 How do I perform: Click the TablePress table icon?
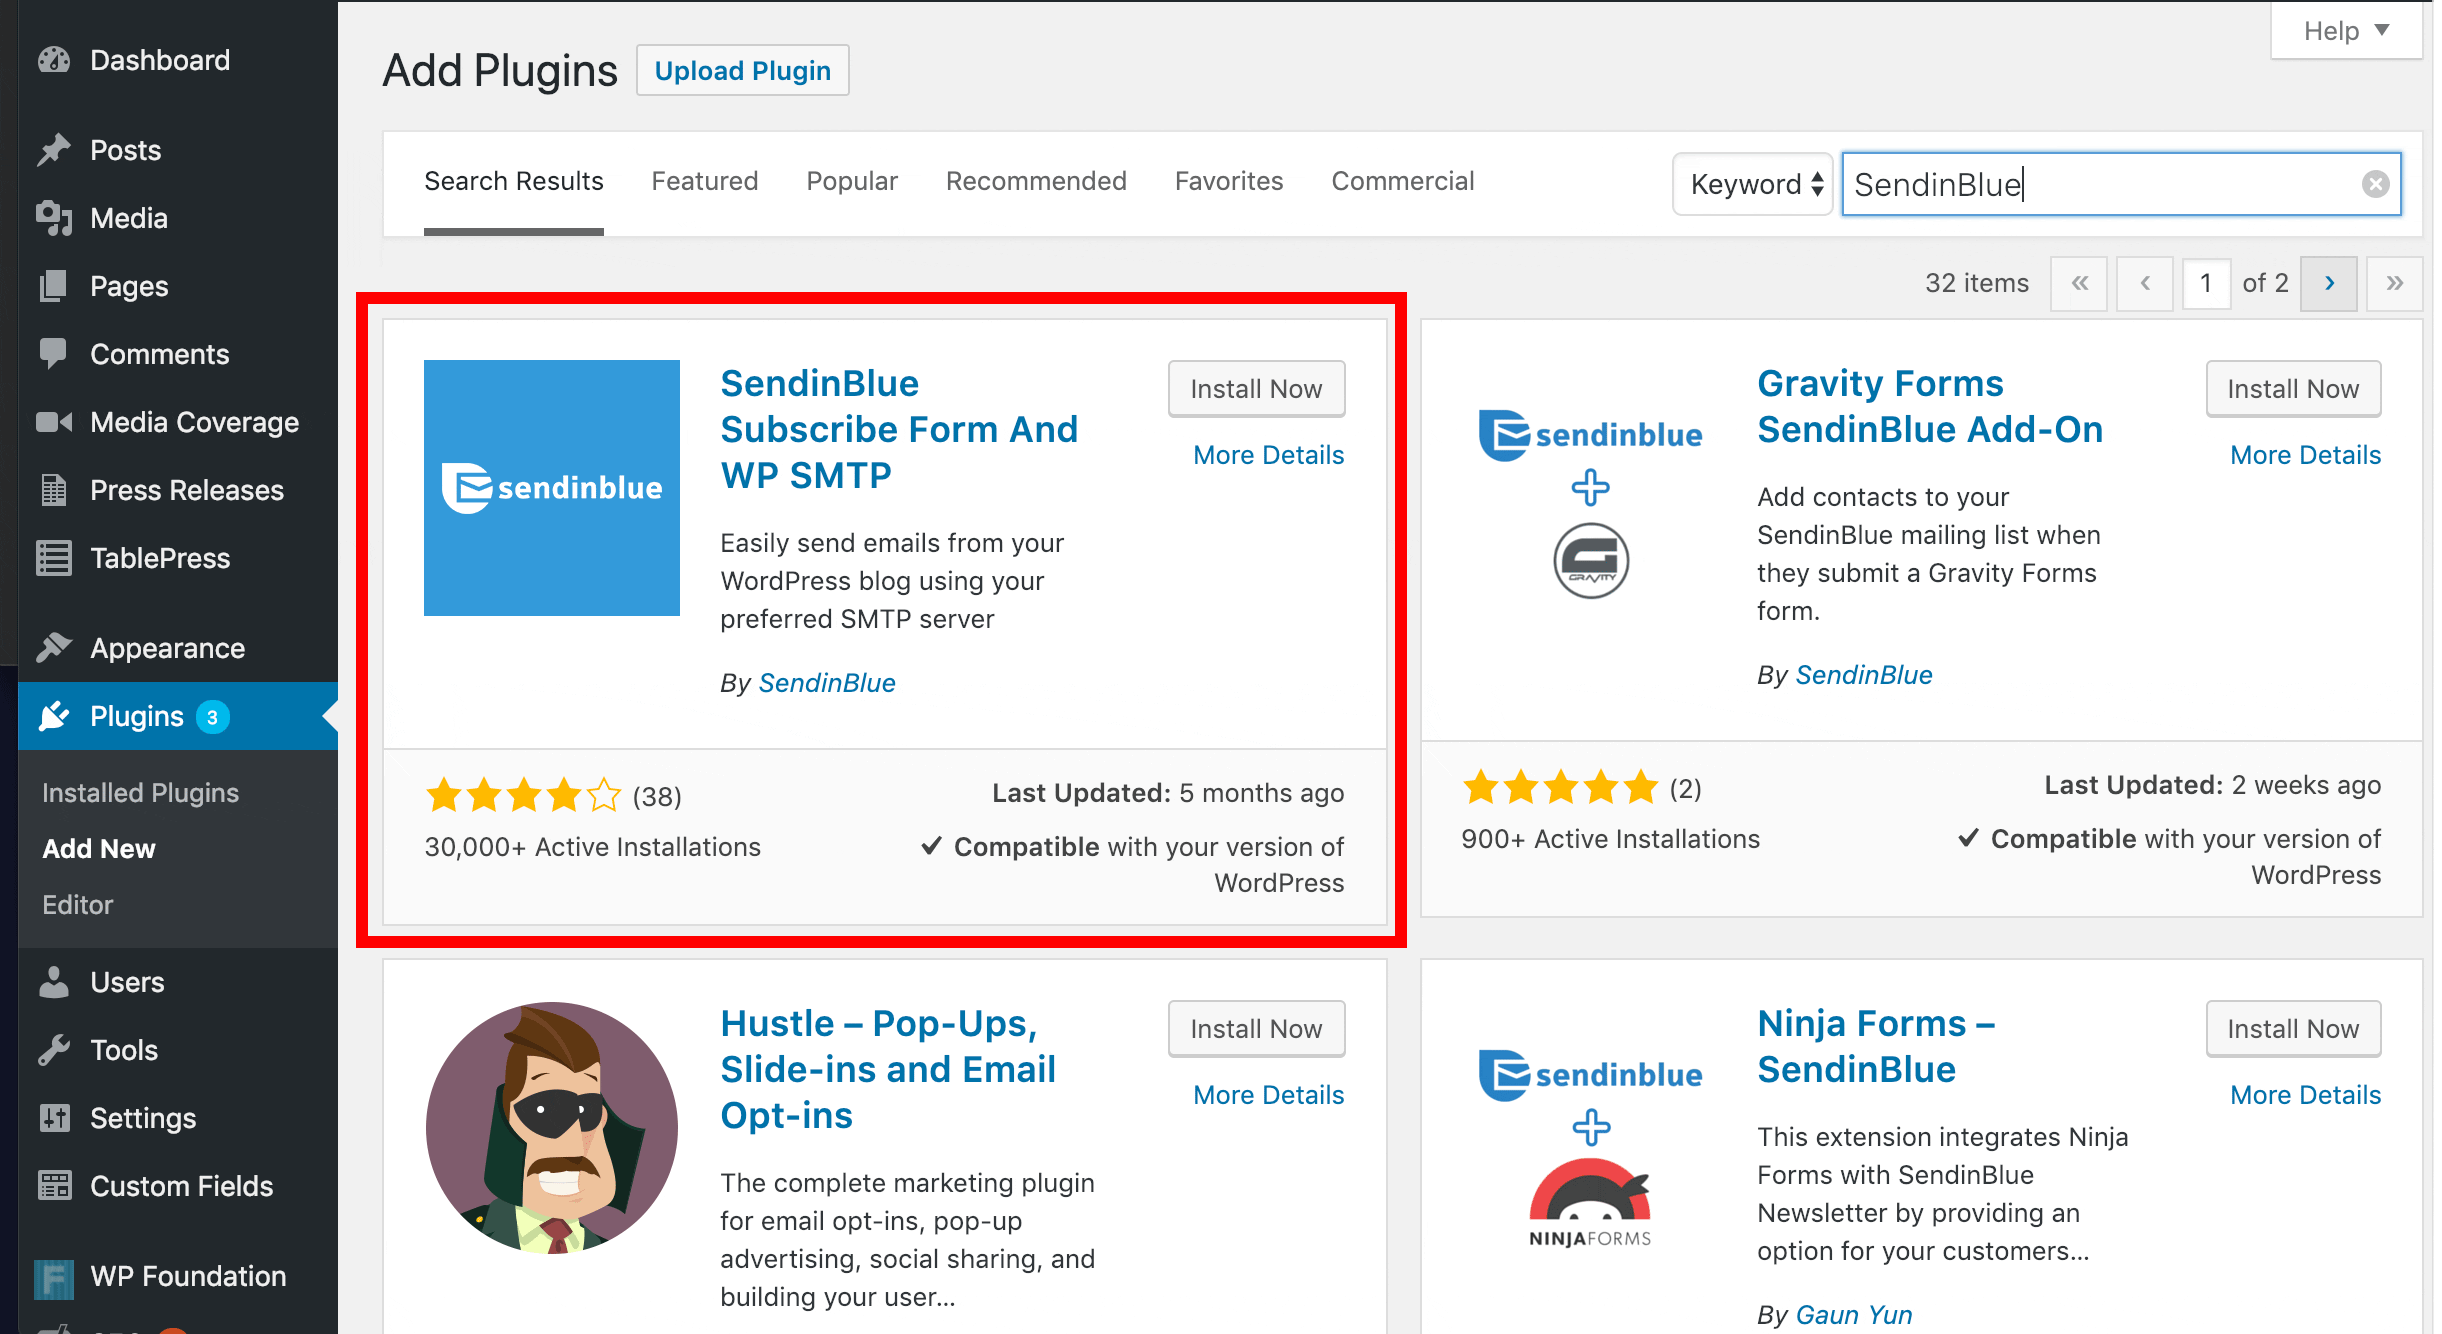(55, 557)
